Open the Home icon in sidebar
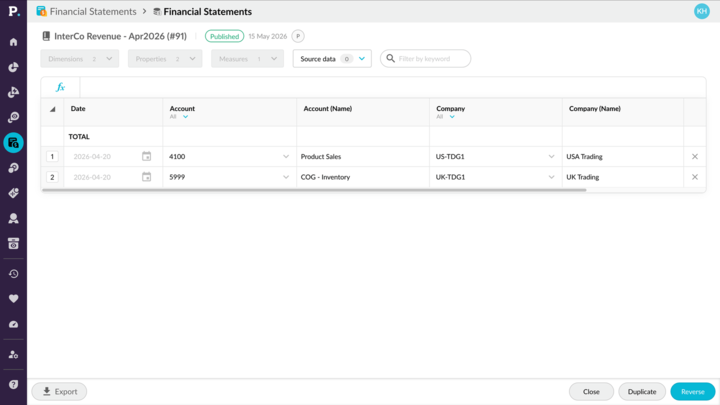Viewport: 720px width, 405px height. [x=13, y=42]
